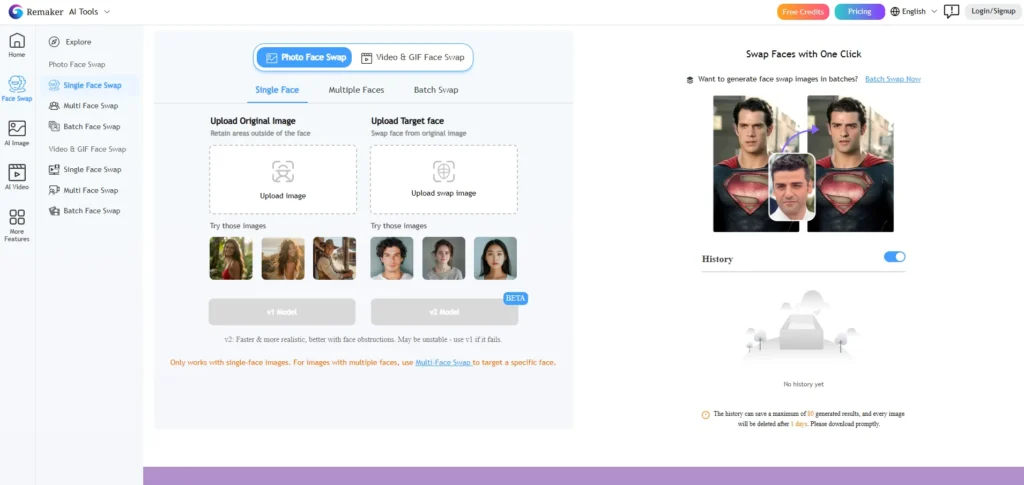
Task: Switch to the Multiple Faces tab
Action: click(x=356, y=90)
